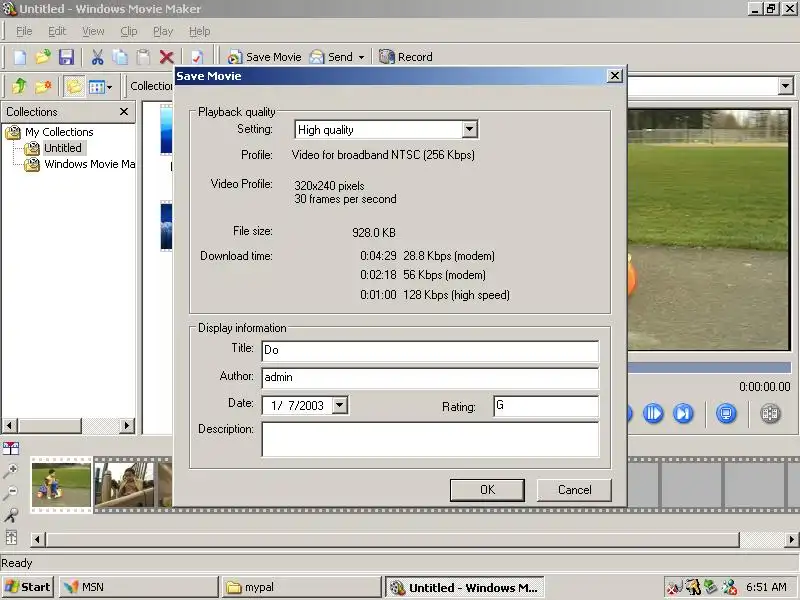This screenshot has width=800, height=600.
Task: Toggle the Collections pane icon
Action: pos(74,86)
